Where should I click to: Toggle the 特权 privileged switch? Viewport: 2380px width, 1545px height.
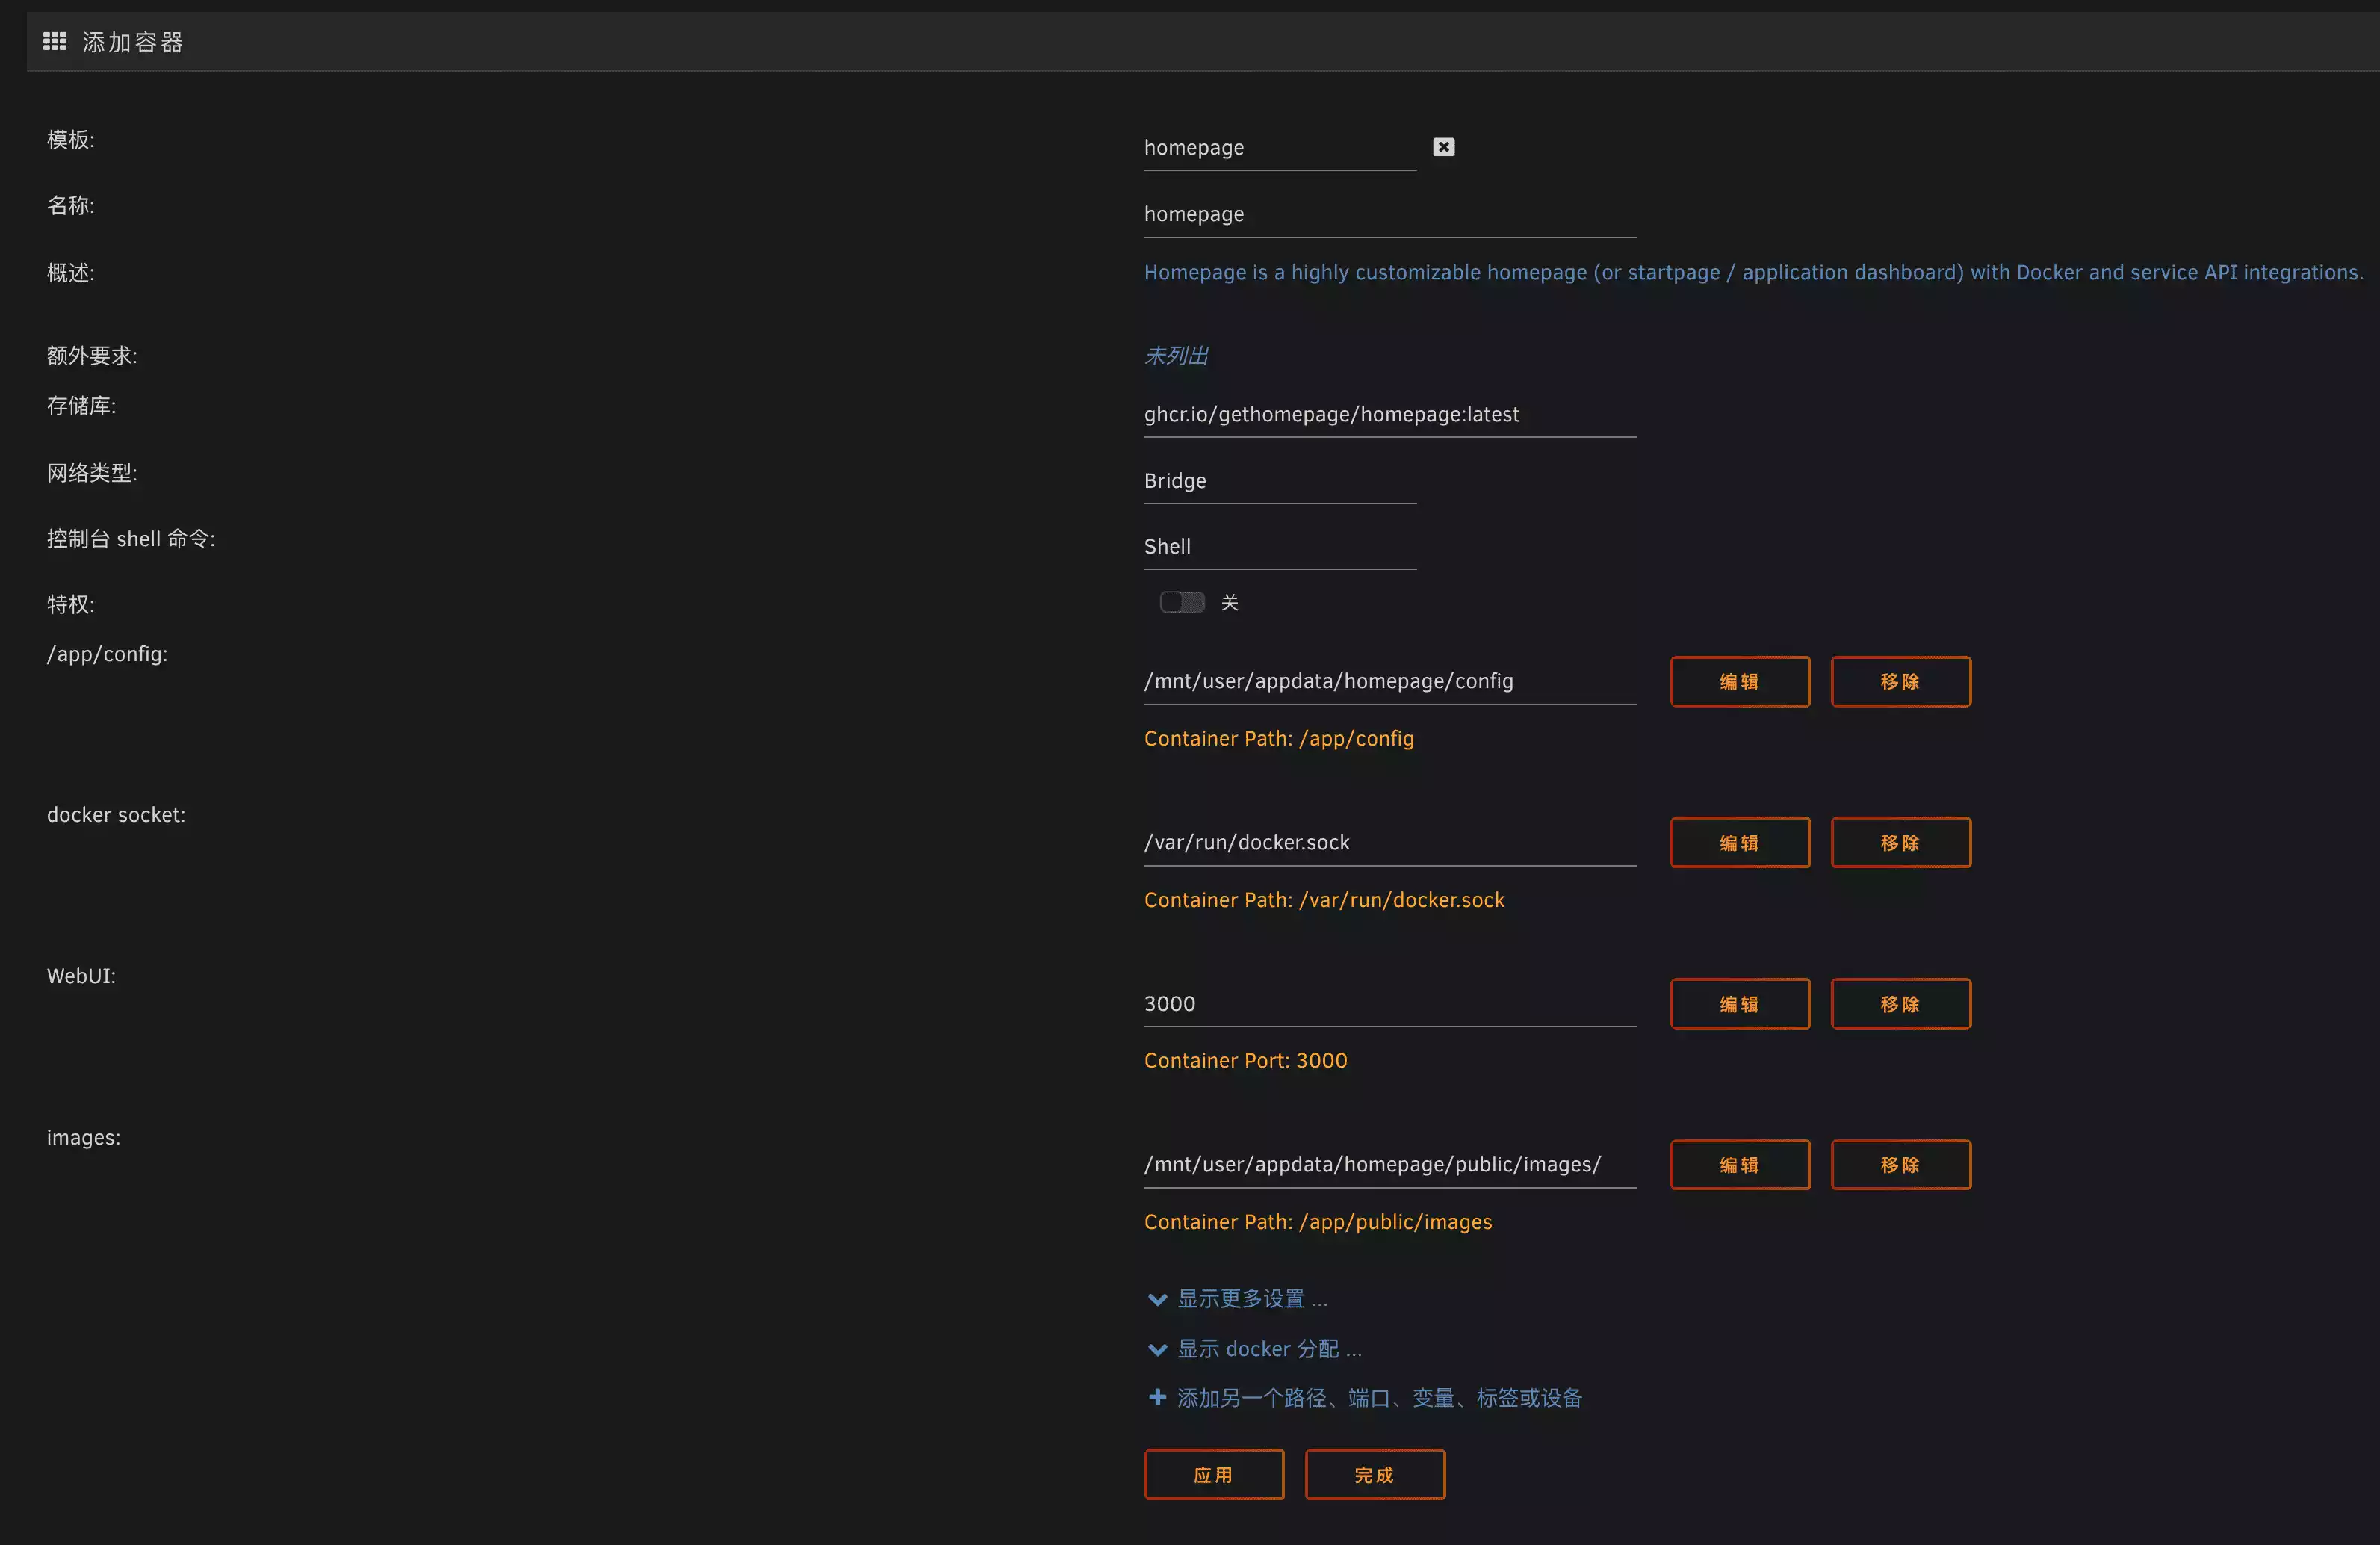coord(1181,602)
